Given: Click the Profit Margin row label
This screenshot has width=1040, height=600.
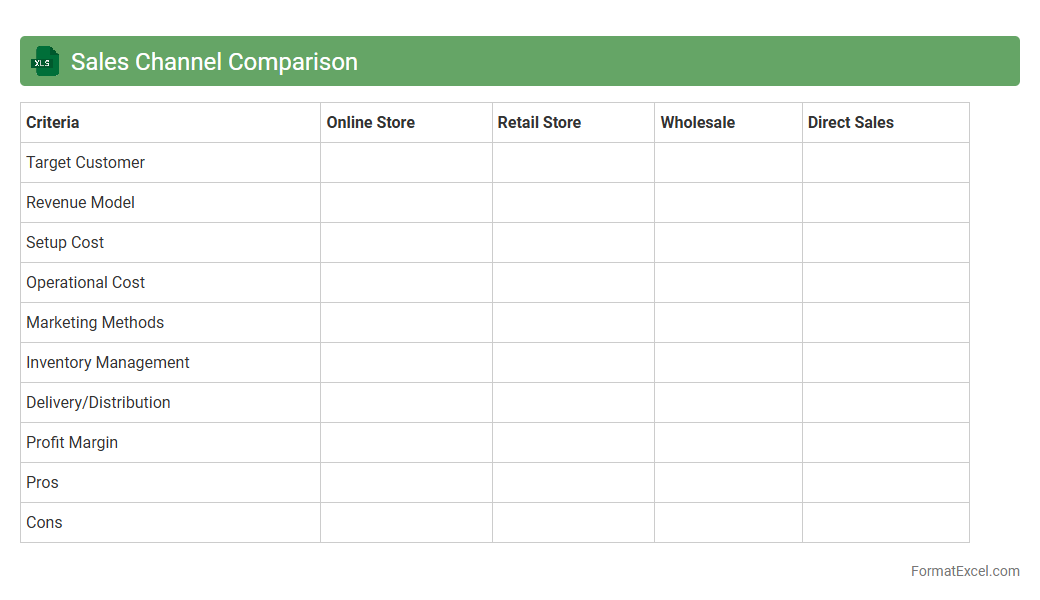Looking at the screenshot, I should [x=72, y=443].
